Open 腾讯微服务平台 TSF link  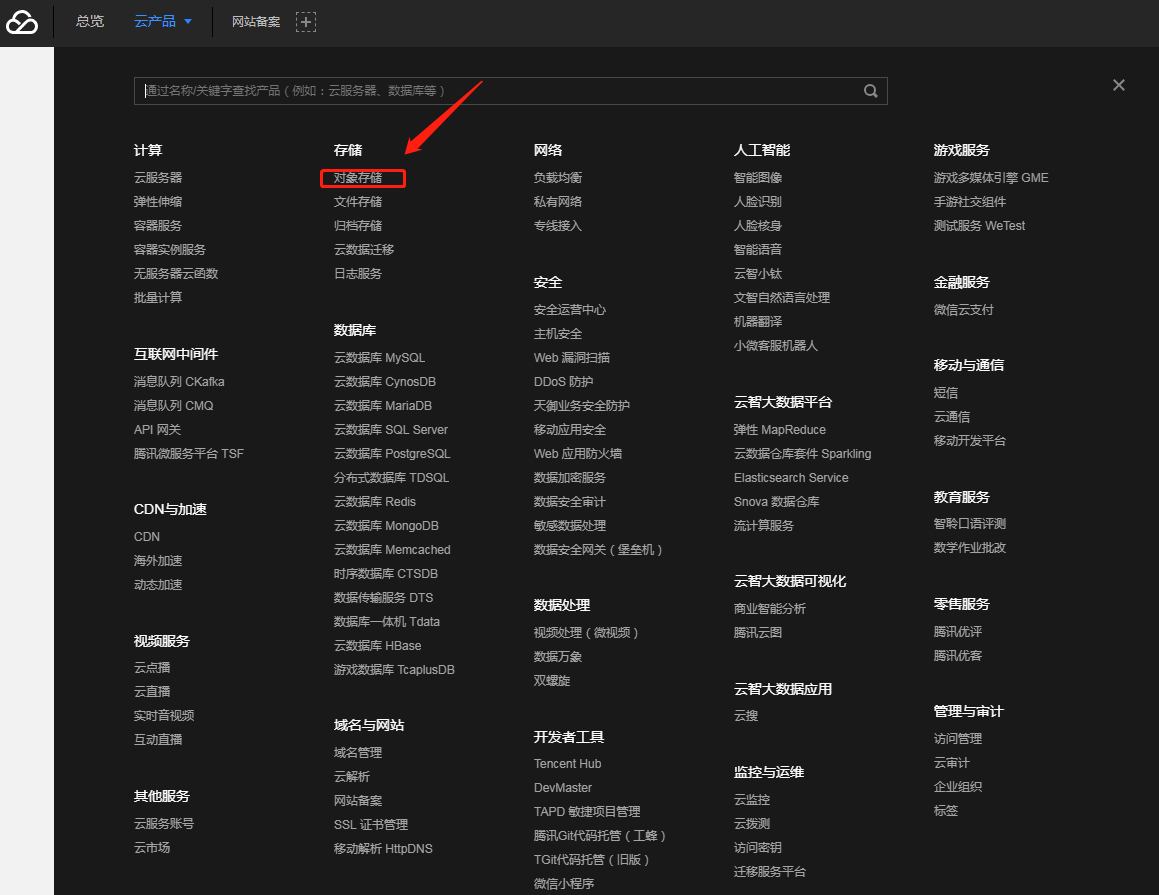(x=188, y=454)
